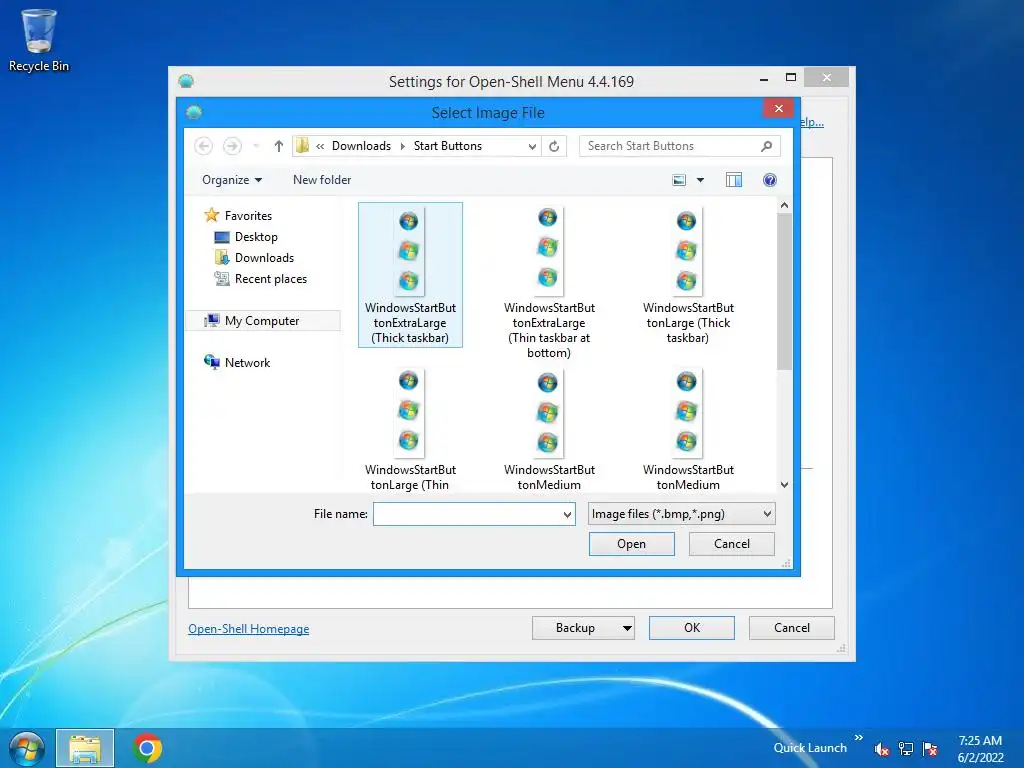Go forward in file dialog navigation
This screenshot has height=768, width=1024.
tap(232, 146)
